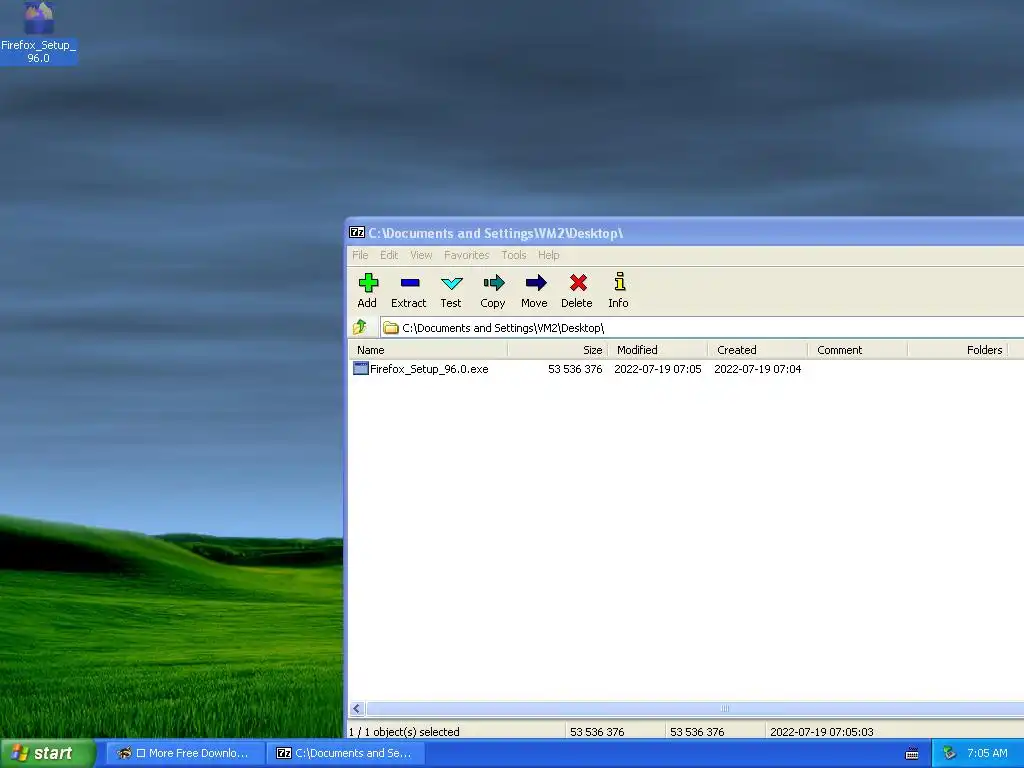This screenshot has width=1024, height=768.
Task: Open the Favorites menu
Action: click(466, 255)
